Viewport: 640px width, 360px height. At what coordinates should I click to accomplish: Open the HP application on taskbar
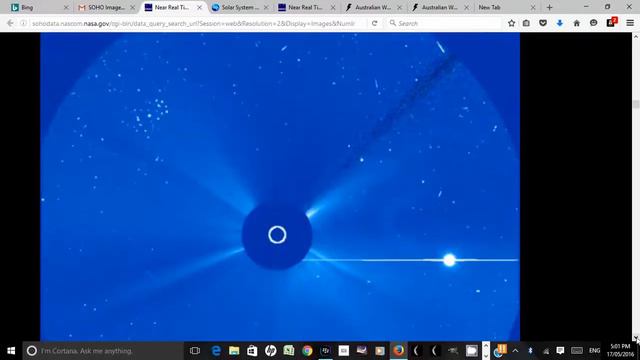click(x=270, y=351)
